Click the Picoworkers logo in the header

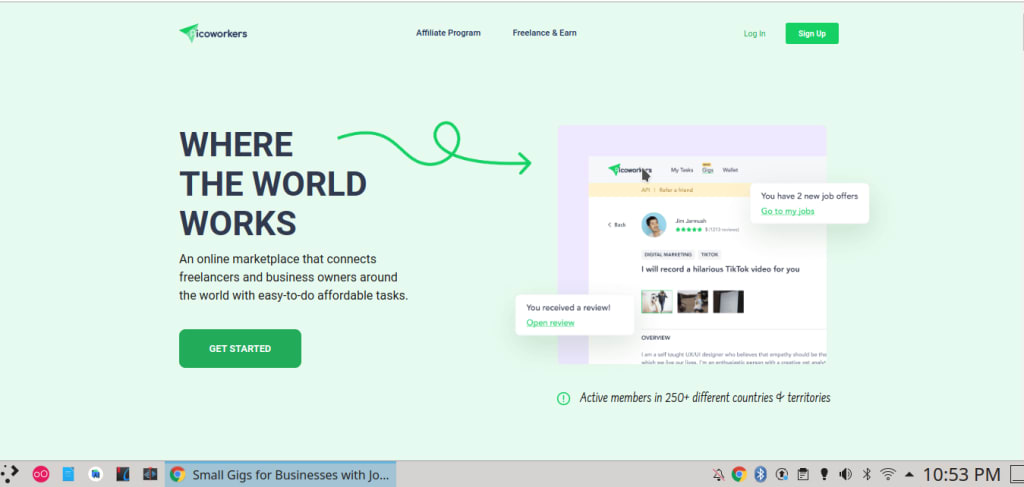coord(213,33)
